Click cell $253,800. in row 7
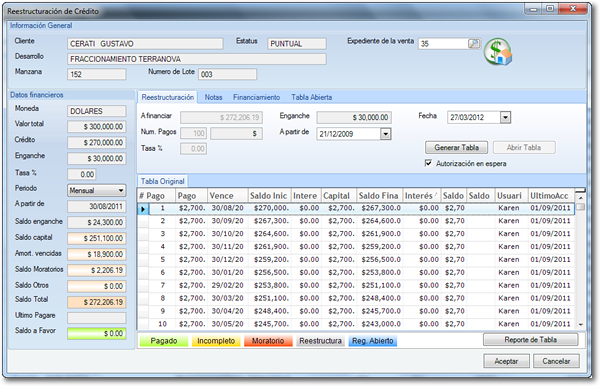 tap(271, 285)
